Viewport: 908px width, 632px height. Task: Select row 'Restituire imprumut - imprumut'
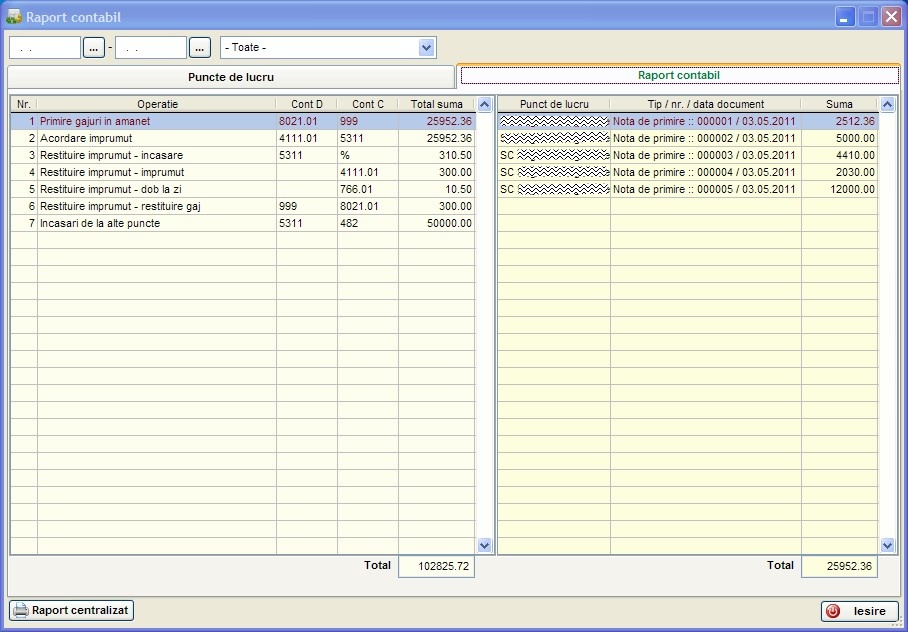[x=243, y=172]
